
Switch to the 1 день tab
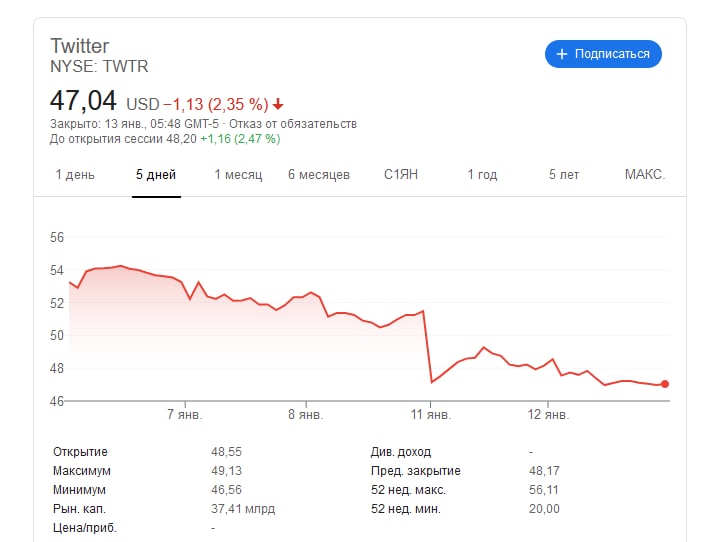(x=75, y=175)
